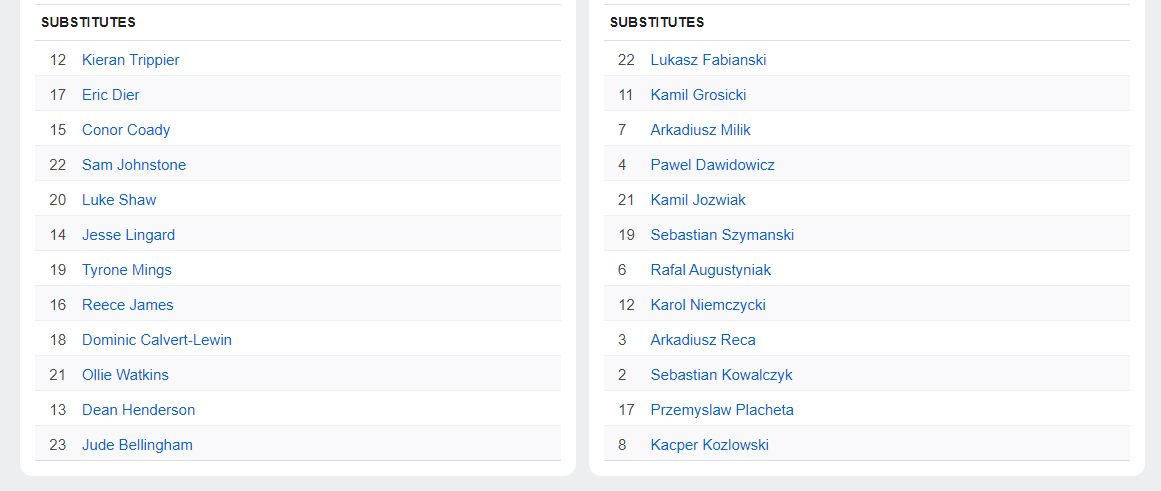The width and height of the screenshot is (1161, 491).
Task: Click the Przemyslaw Placheta link
Action: pyautogui.click(x=722, y=410)
